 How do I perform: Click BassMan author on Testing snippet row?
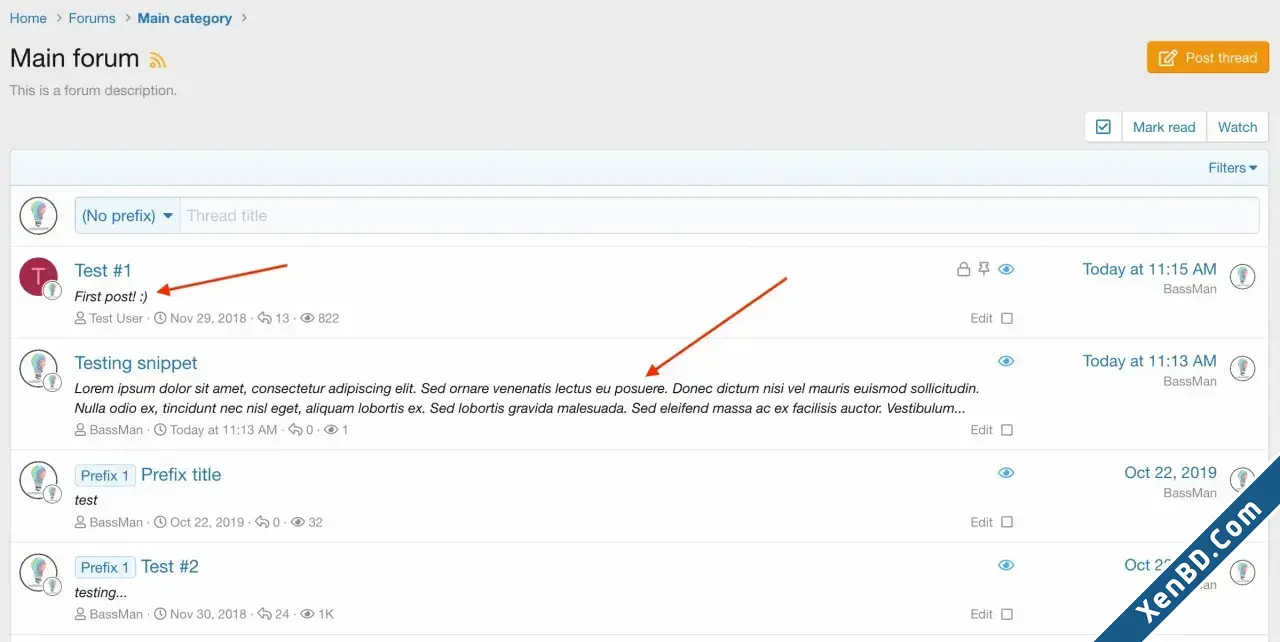[116, 430]
